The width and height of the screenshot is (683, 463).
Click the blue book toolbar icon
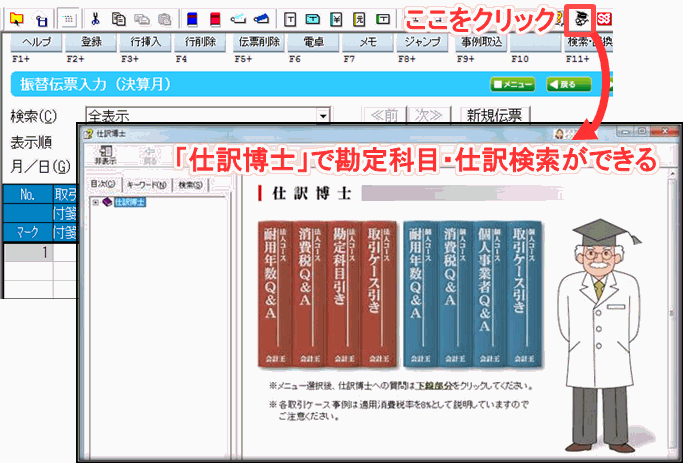[192, 19]
